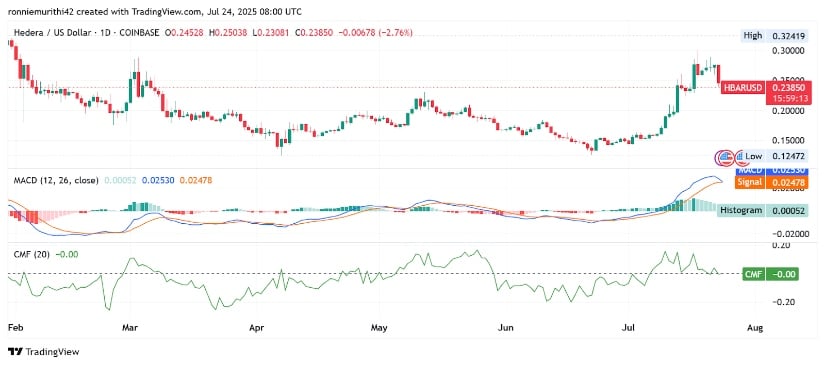Click the green CMF axis label
The height and width of the screenshot is (365, 825).
(x=753, y=273)
